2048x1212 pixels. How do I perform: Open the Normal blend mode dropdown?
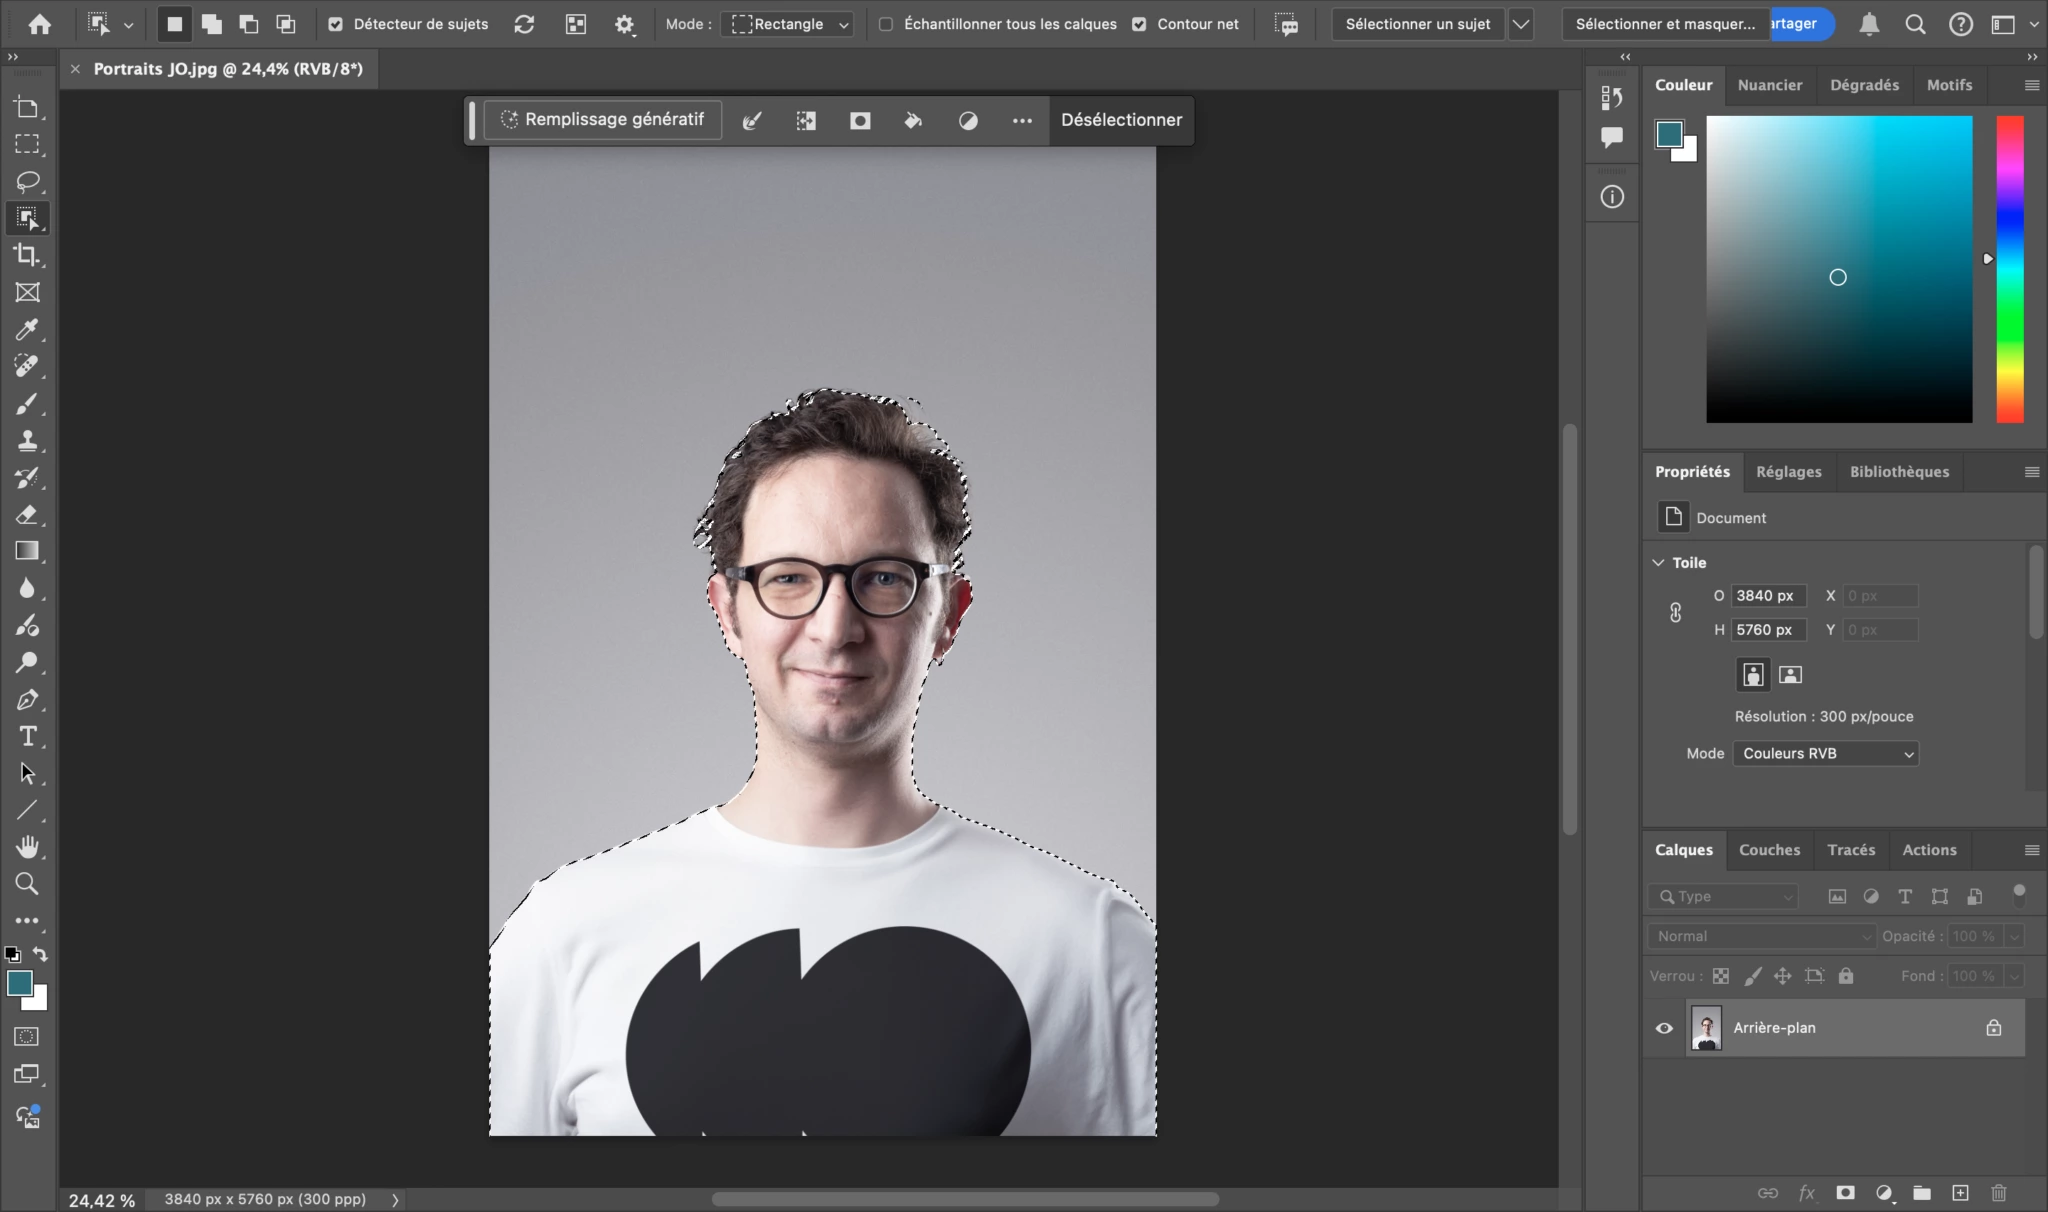(x=1762, y=936)
